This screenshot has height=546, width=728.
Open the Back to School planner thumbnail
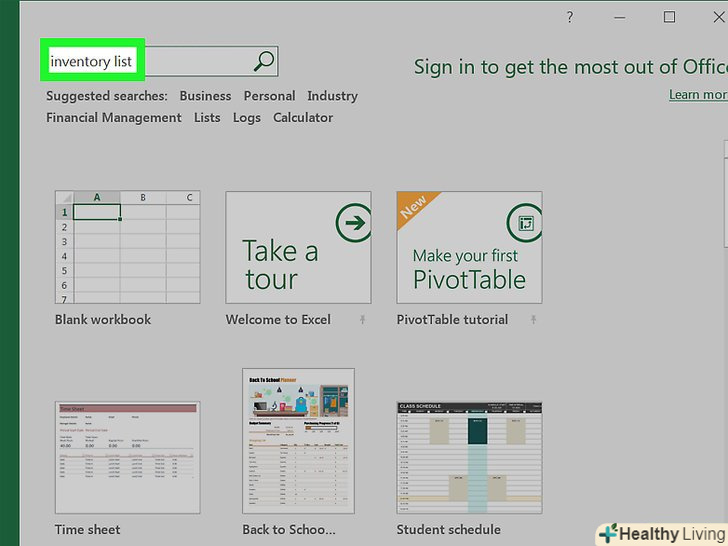[x=298, y=441]
